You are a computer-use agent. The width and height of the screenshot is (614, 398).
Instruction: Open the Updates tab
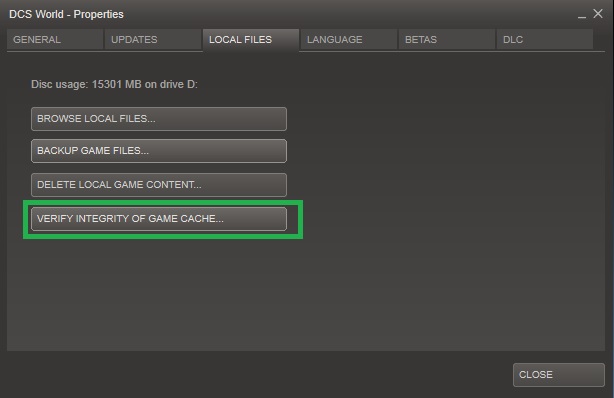(153, 40)
